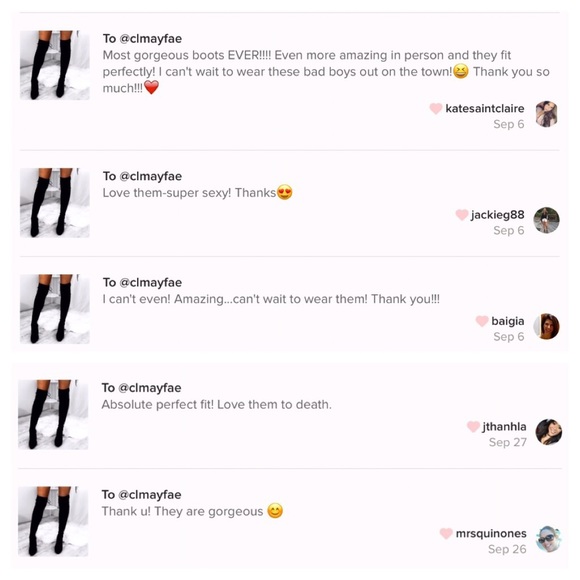The image size is (580, 580).
Task: Open jthanhla's avatar image
Action: coord(549,432)
